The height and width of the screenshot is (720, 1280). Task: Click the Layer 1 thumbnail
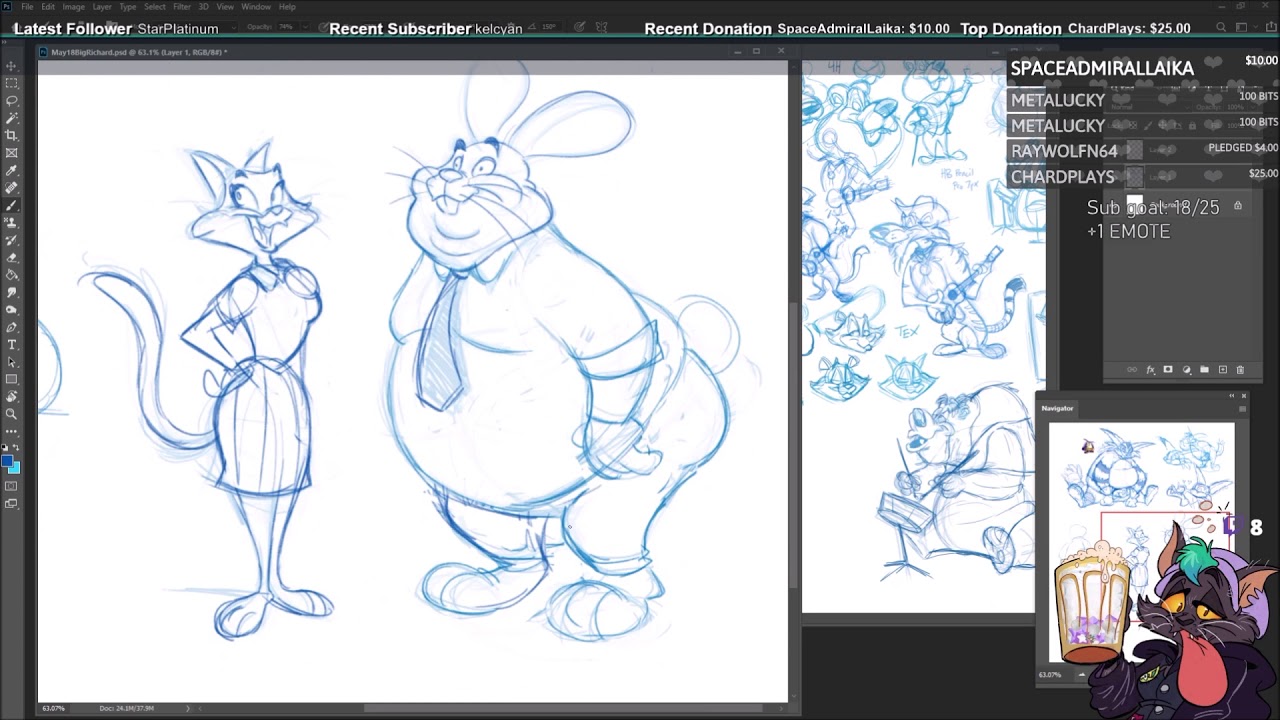click(1134, 177)
